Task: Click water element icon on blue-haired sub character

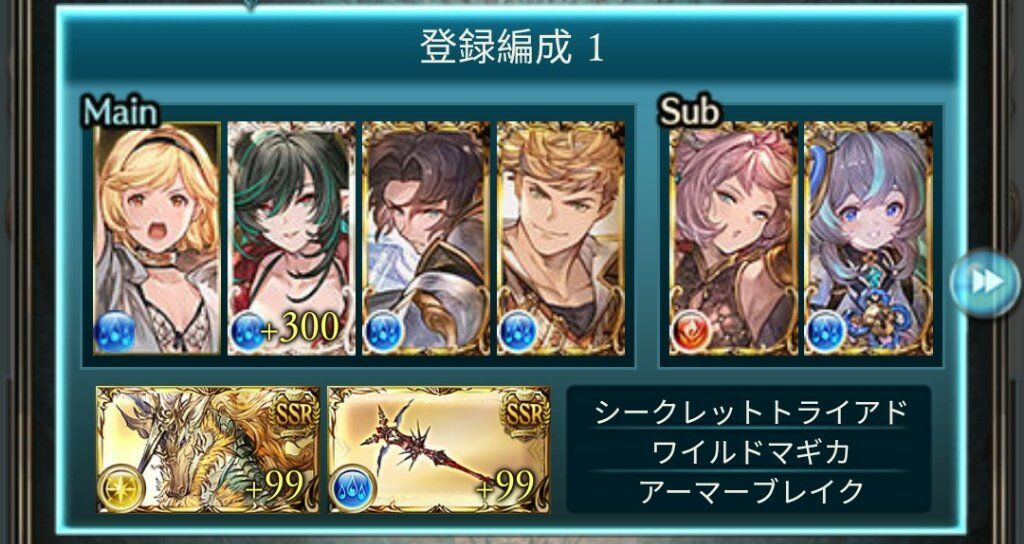Action: (x=825, y=332)
